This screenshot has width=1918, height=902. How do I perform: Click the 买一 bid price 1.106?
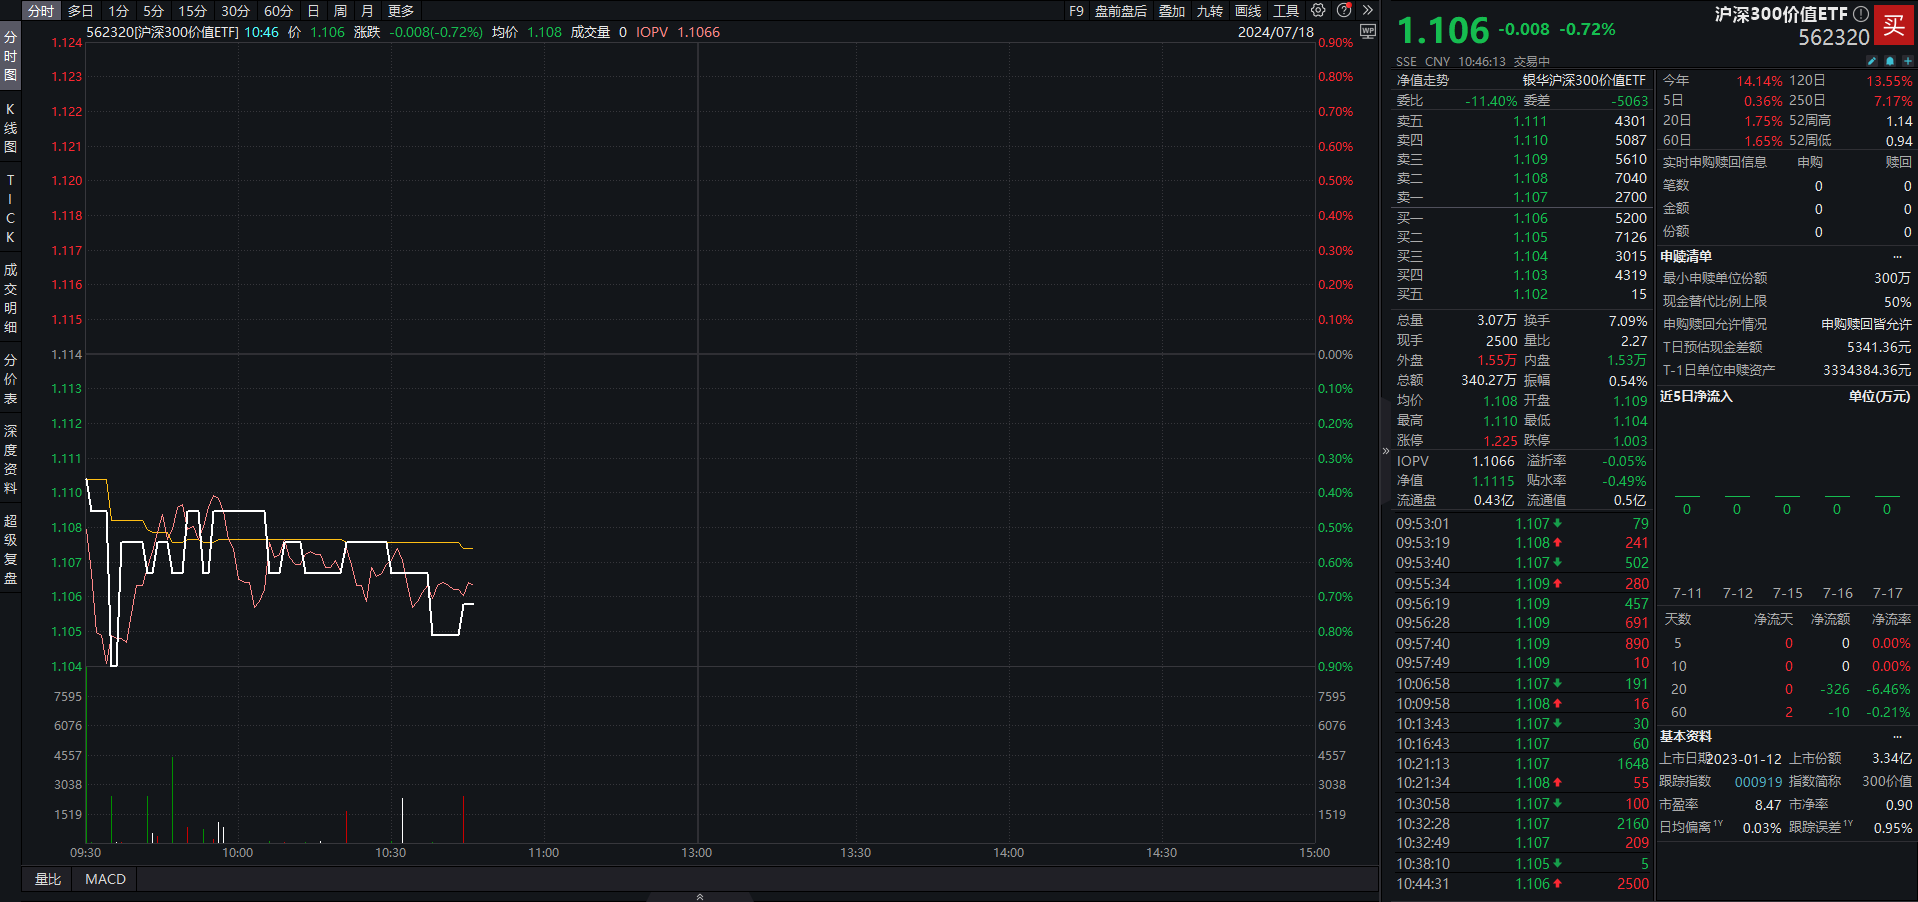(x=1530, y=218)
